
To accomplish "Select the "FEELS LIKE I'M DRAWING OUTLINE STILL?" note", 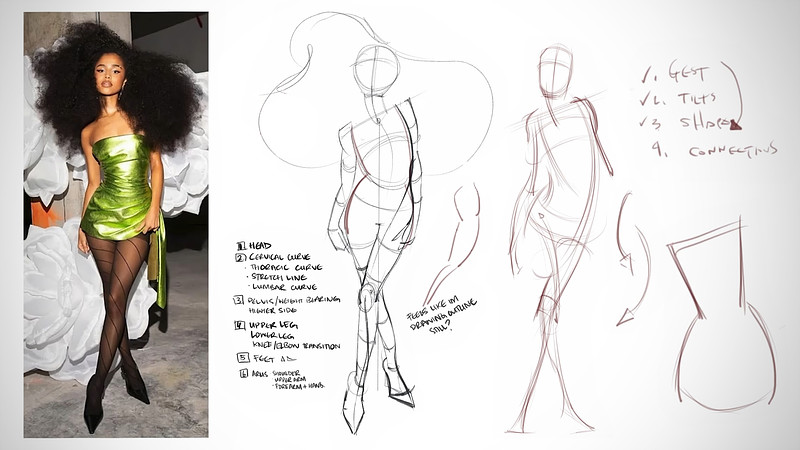I will point(441,315).
